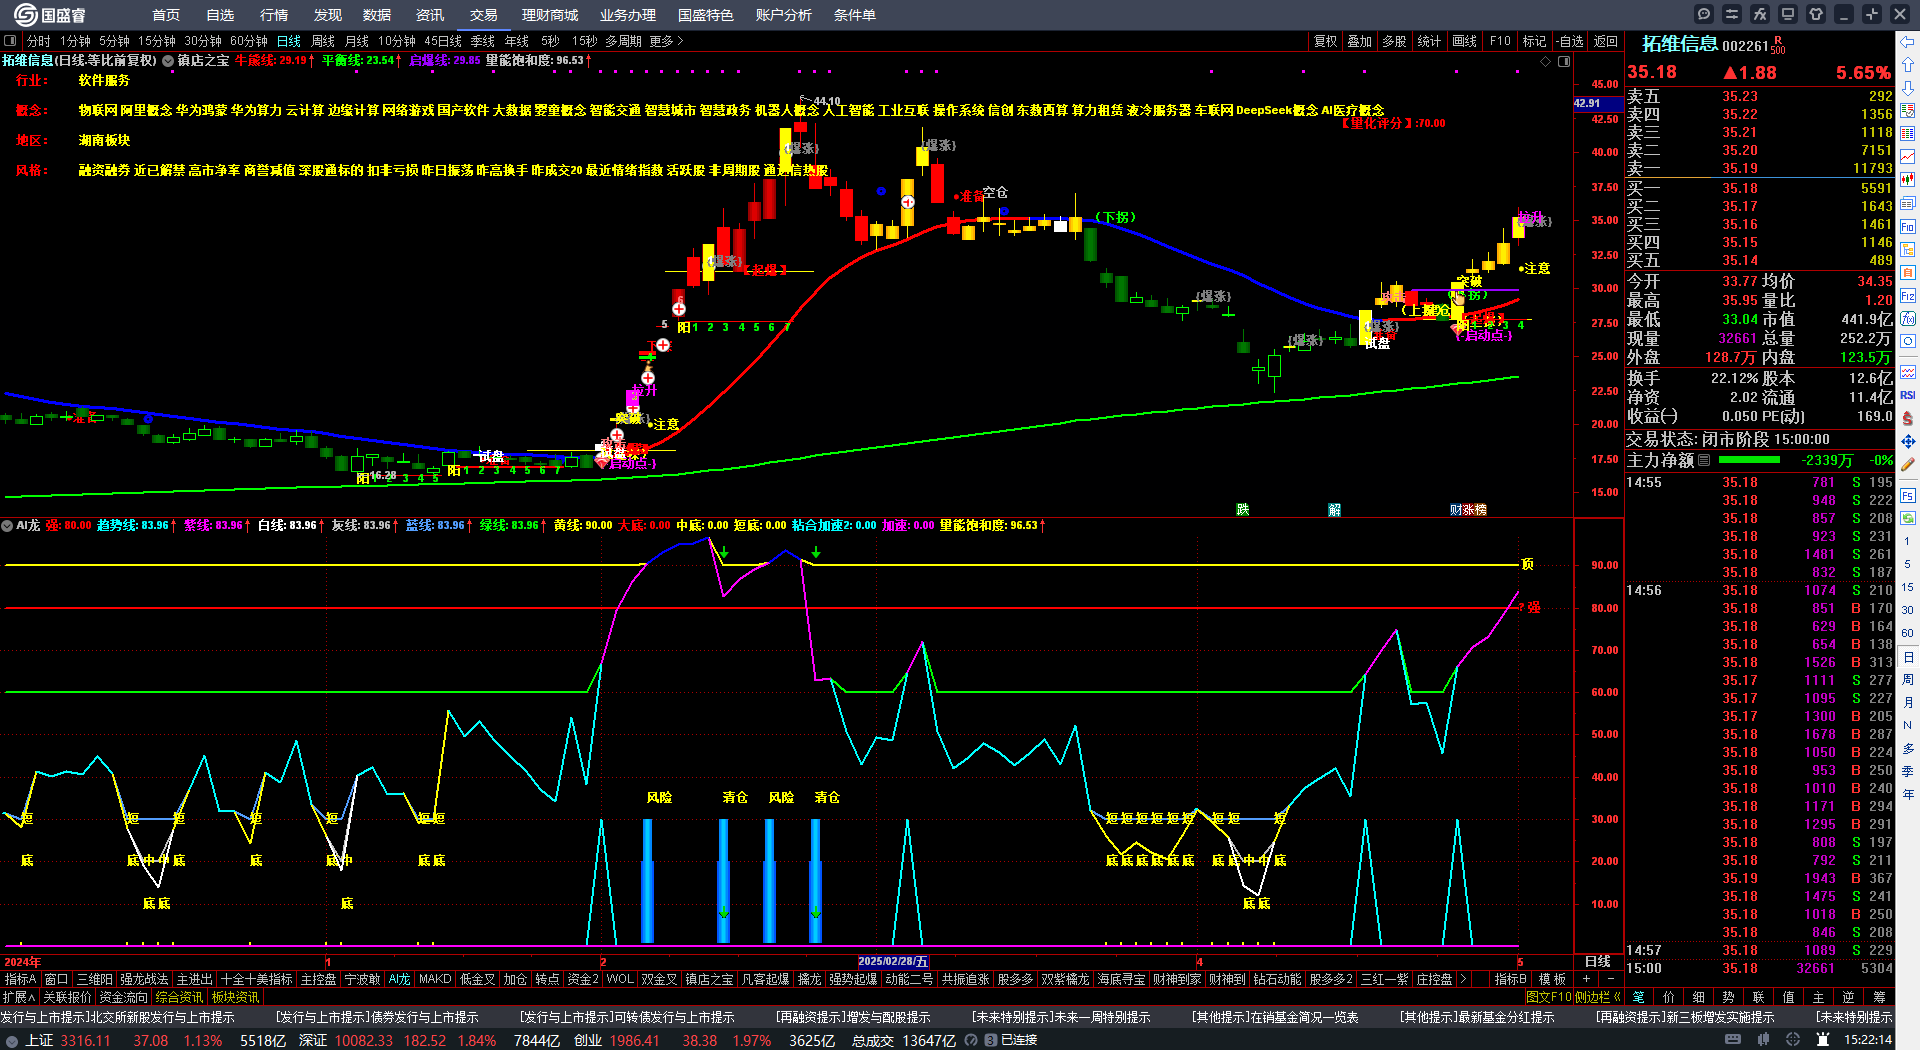Open the candlestick chart icon in right sidebar
This screenshot has width=1920, height=1050.
[x=1908, y=180]
